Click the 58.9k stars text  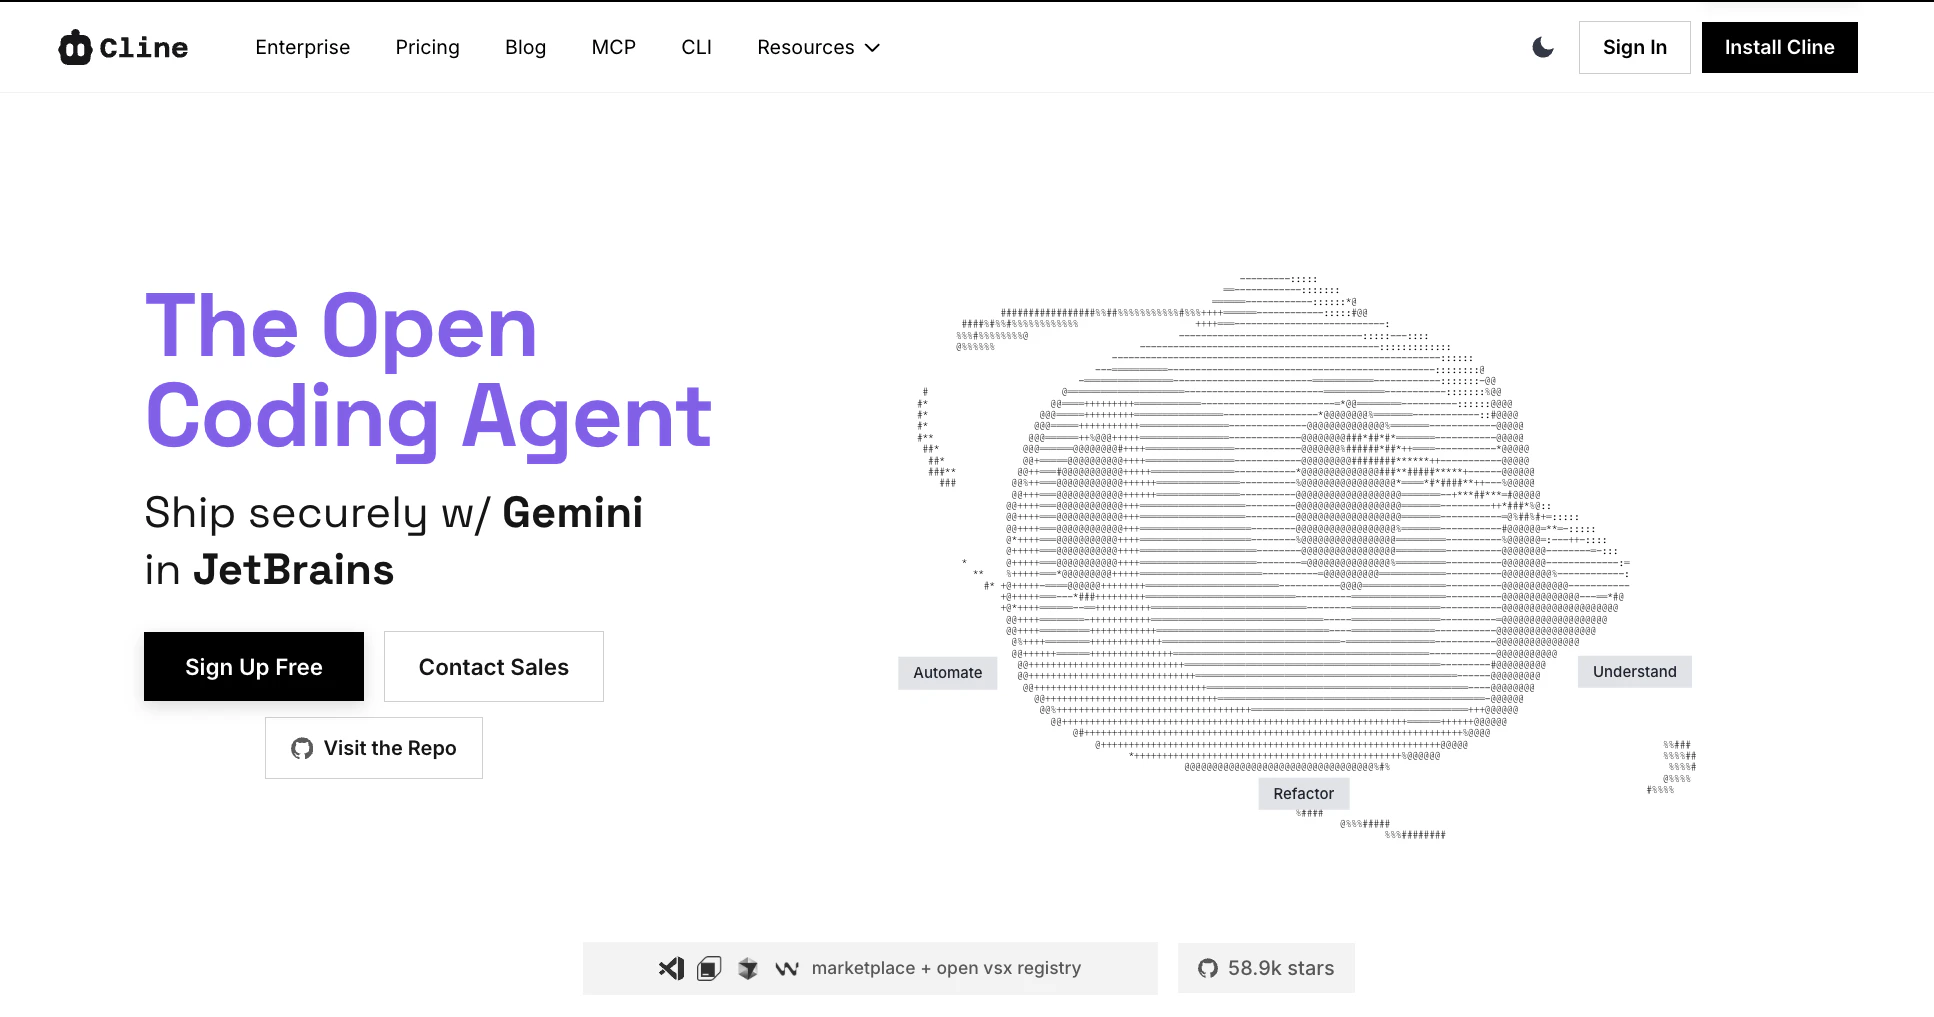click(1281, 968)
